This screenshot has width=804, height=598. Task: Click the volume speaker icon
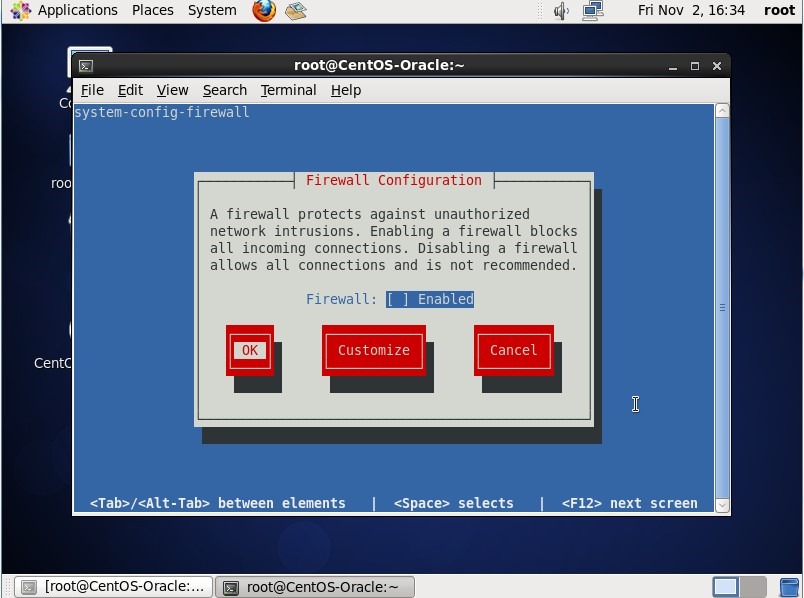561,11
